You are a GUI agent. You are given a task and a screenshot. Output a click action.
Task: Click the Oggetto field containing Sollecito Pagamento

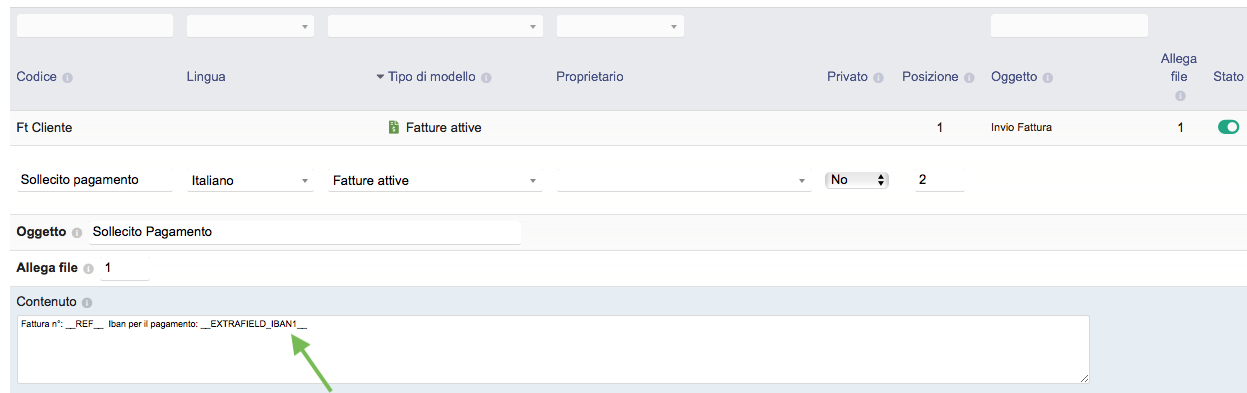point(305,232)
